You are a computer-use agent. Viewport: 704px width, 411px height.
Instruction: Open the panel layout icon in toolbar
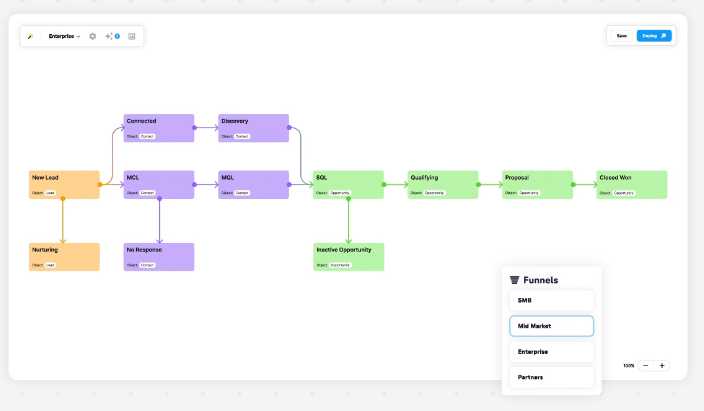[131, 36]
